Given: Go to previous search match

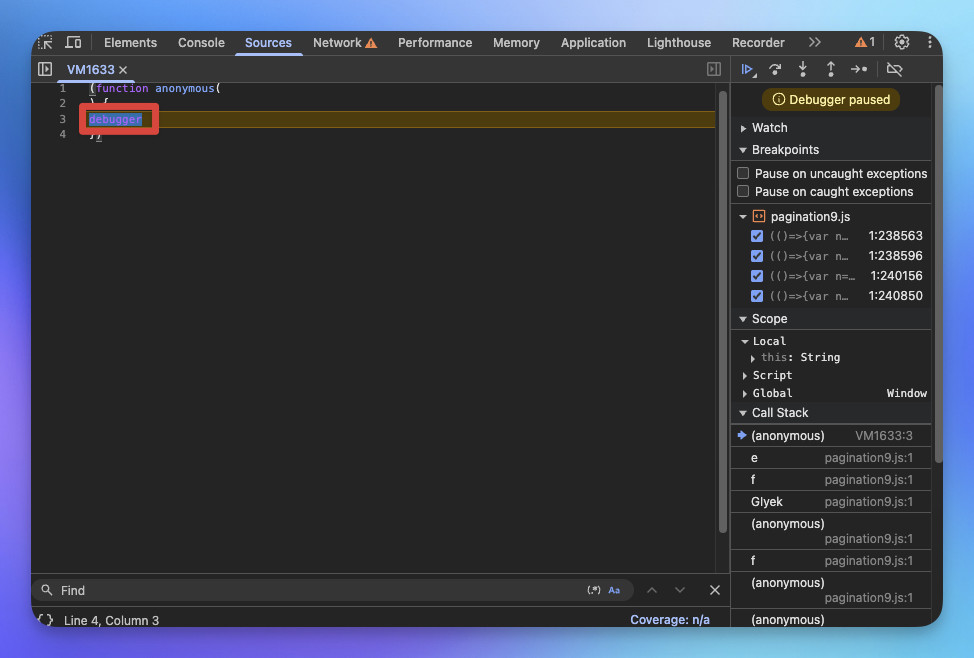Looking at the screenshot, I should click(652, 590).
